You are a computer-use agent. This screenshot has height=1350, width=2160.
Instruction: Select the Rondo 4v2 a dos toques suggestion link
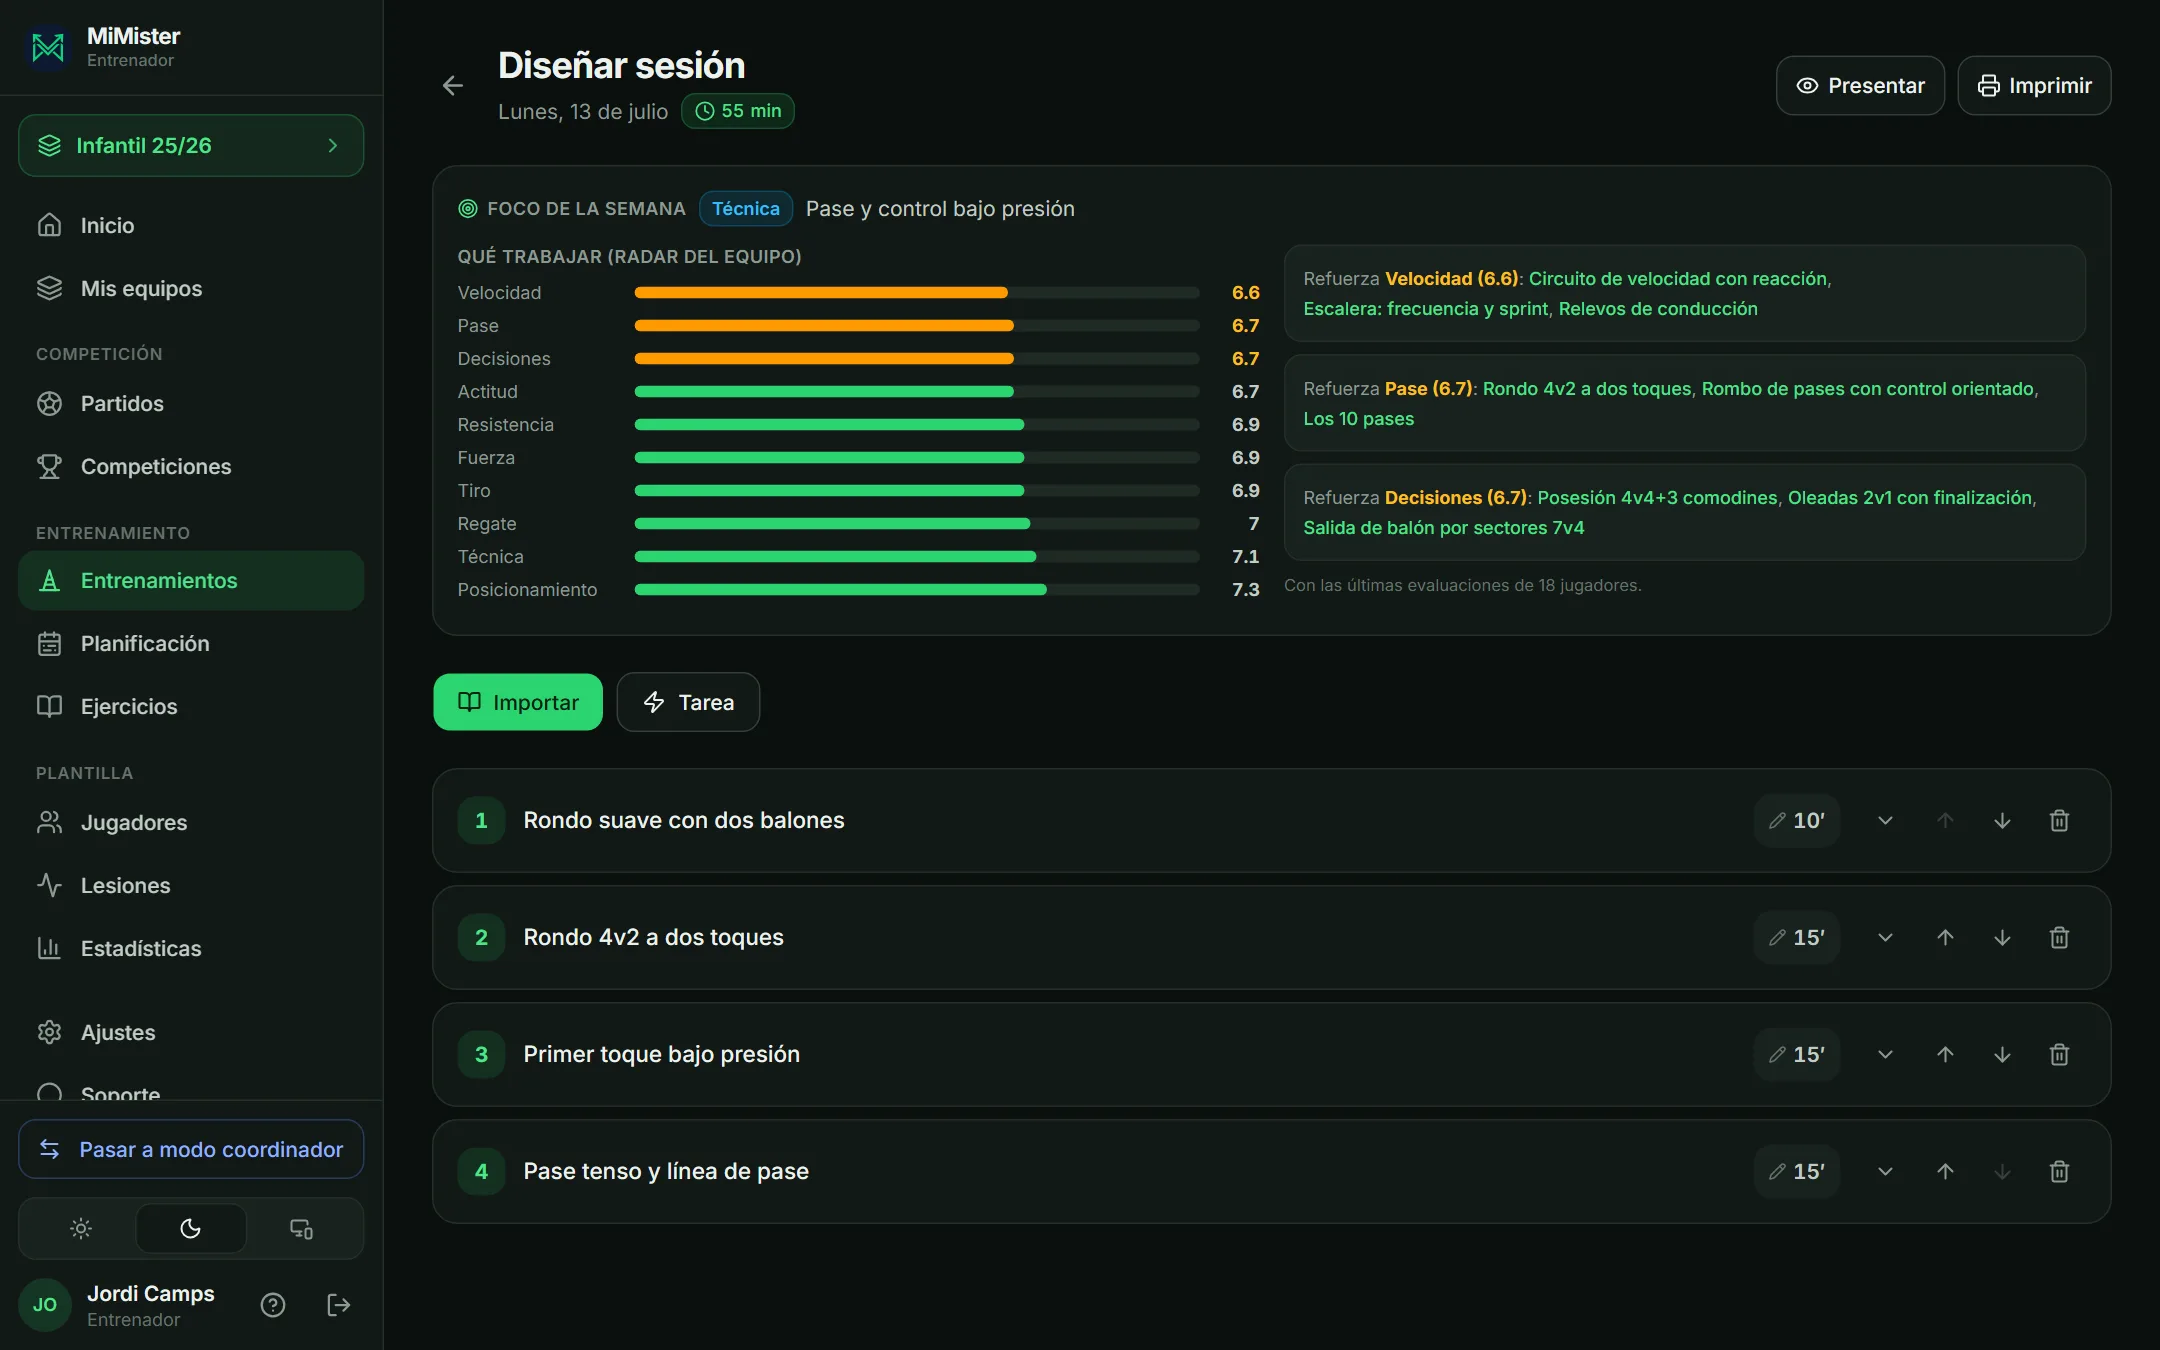(1587, 389)
